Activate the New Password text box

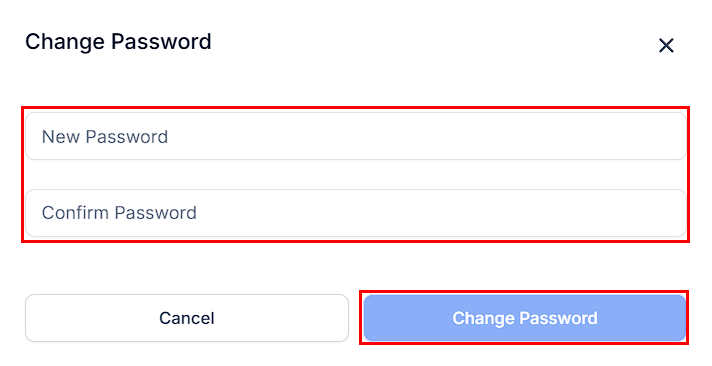[356, 136]
